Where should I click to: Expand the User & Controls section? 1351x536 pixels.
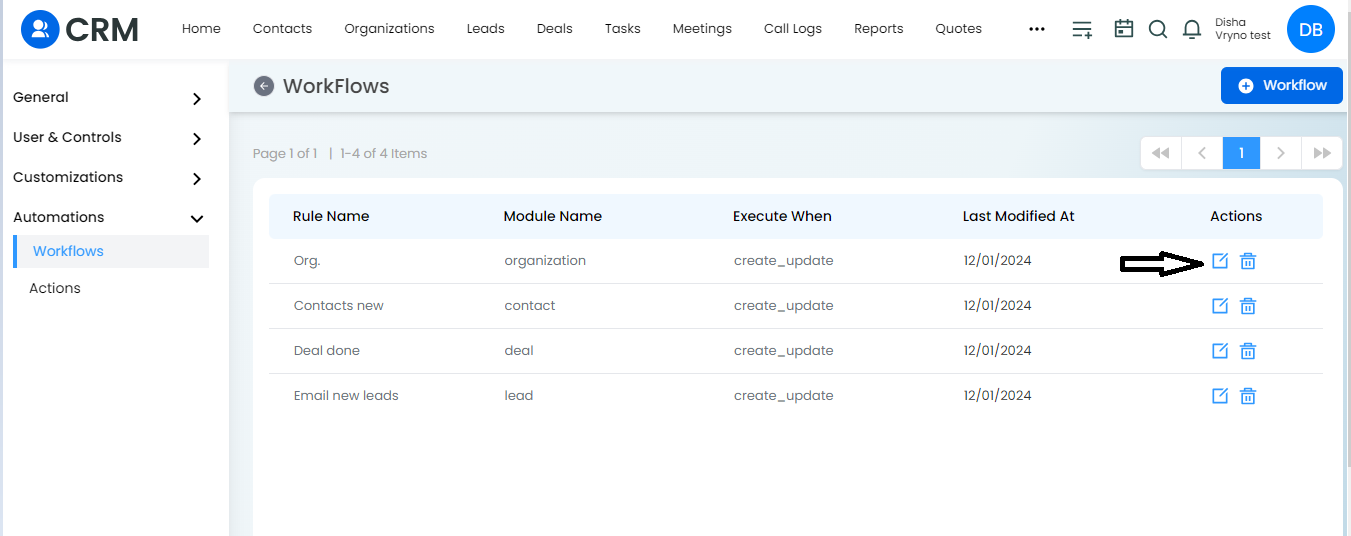pyautogui.click(x=109, y=138)
